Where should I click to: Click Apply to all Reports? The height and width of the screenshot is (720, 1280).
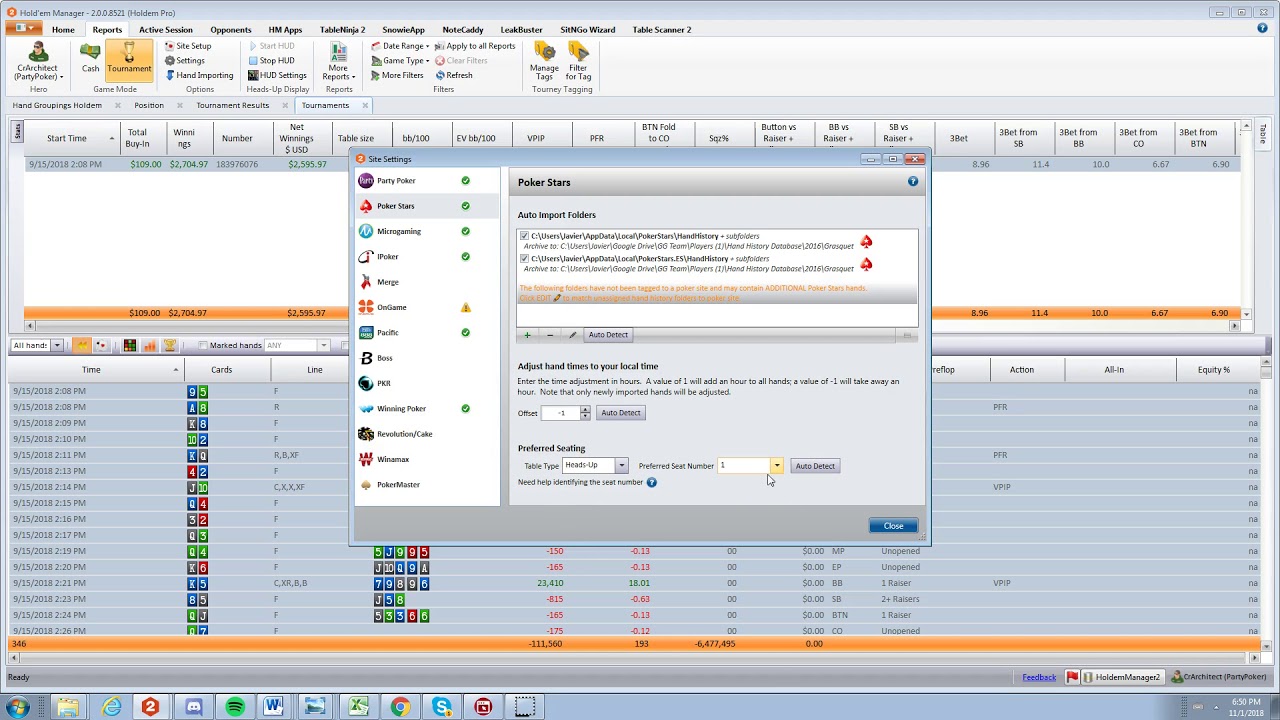click(x=474, y=46)
